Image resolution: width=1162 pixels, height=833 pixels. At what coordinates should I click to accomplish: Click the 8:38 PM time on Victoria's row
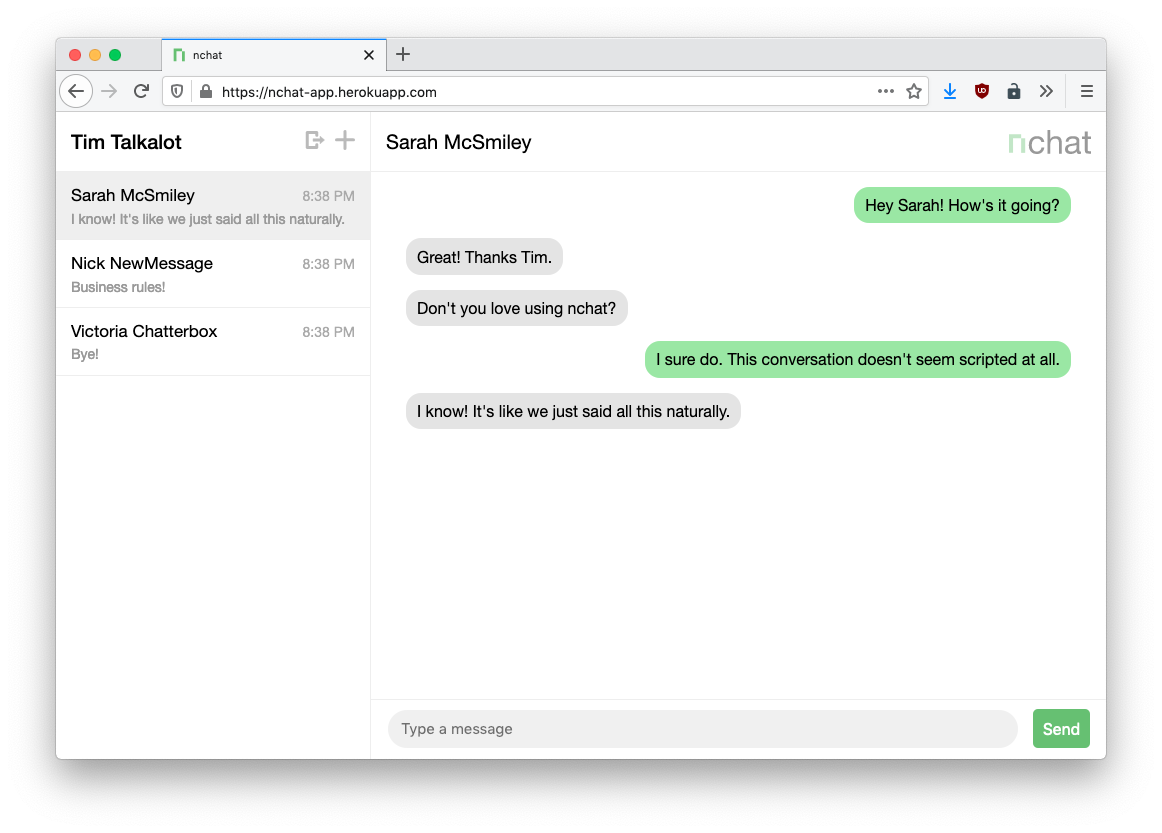pos(328,332)
